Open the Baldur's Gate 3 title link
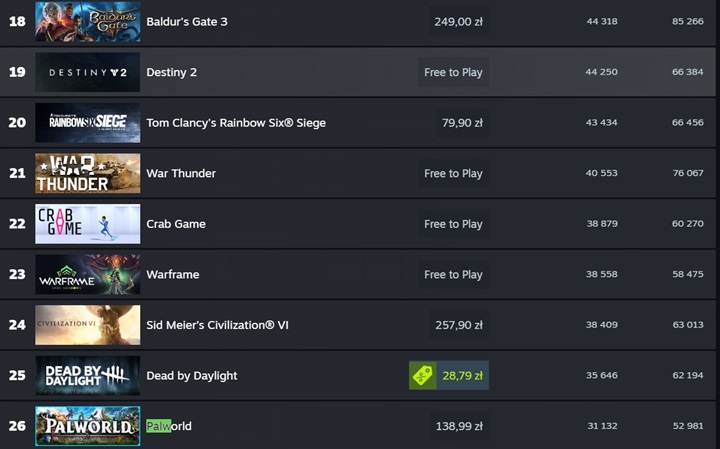Screen dimensions: 720x449 click(187, 22)
